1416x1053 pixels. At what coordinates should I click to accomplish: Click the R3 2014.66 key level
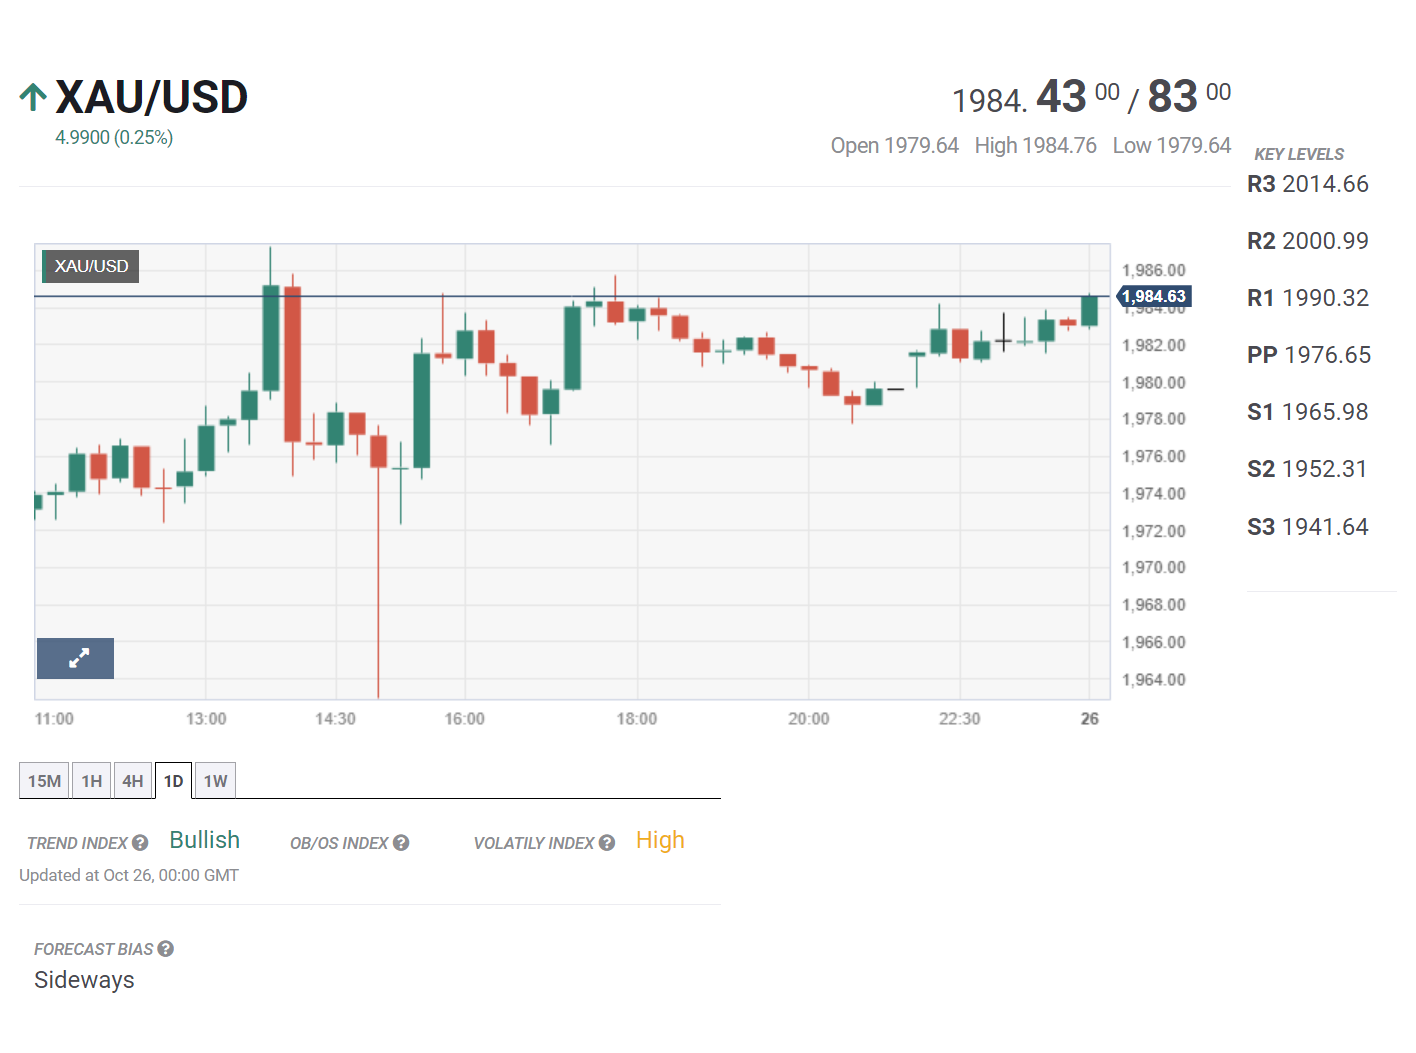point(1308,184)
